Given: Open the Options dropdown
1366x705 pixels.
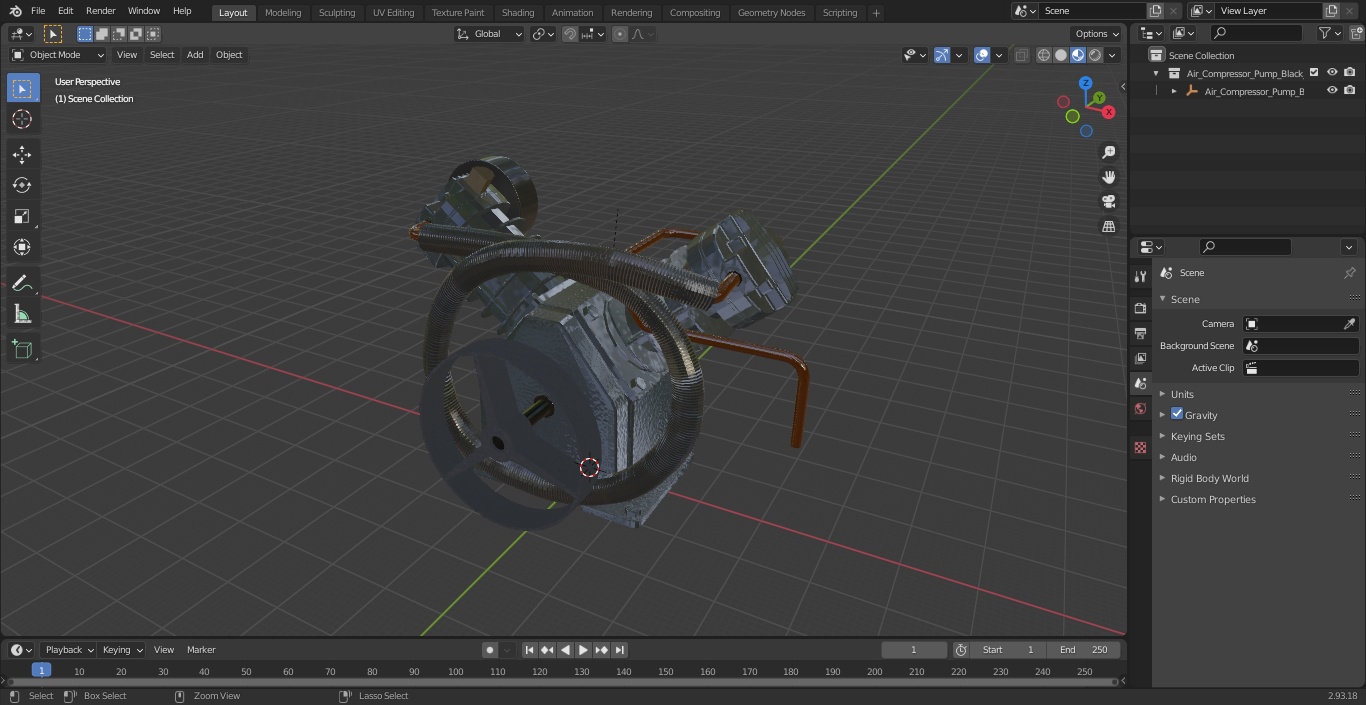Looking at the screenshot, I should click(x=1097, y=34).
